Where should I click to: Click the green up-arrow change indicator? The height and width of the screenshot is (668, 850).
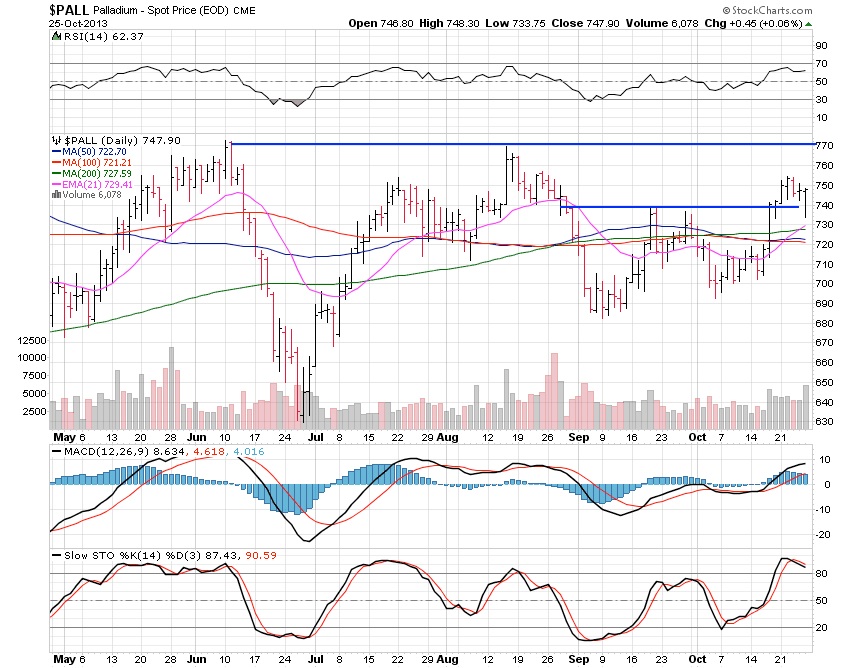coord(808,24)
